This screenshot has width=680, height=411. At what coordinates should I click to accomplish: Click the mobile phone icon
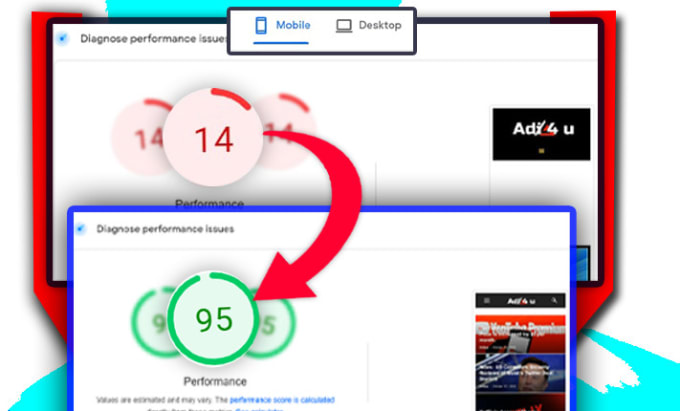[261, 26]
